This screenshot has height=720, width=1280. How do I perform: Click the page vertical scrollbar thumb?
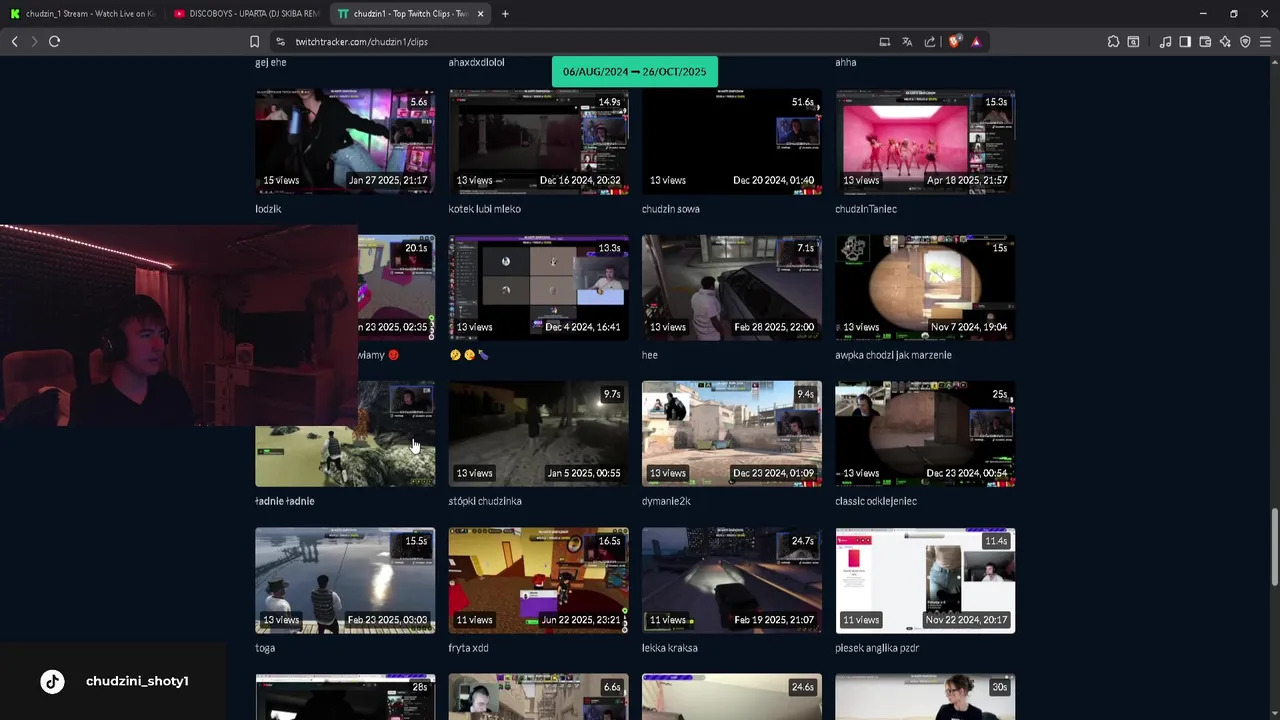tap(1274, 548)
